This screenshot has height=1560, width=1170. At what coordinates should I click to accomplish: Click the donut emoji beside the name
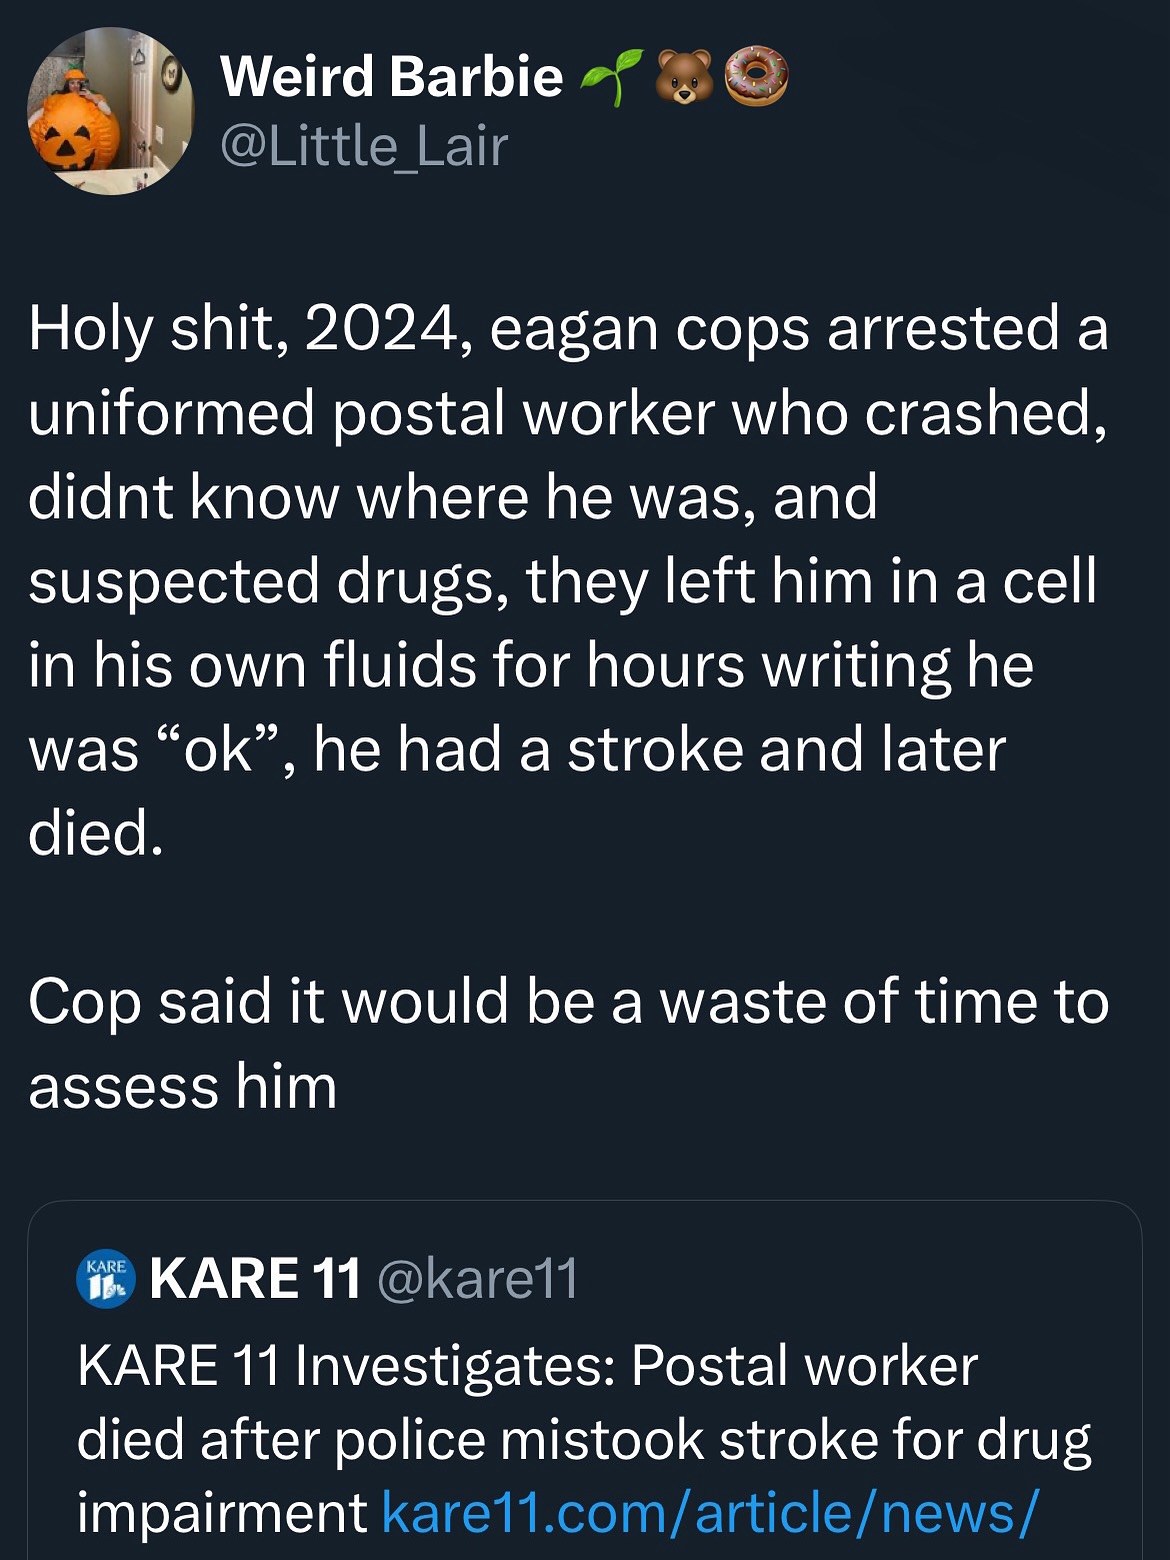pyautogui.click(x=756, y=78)
